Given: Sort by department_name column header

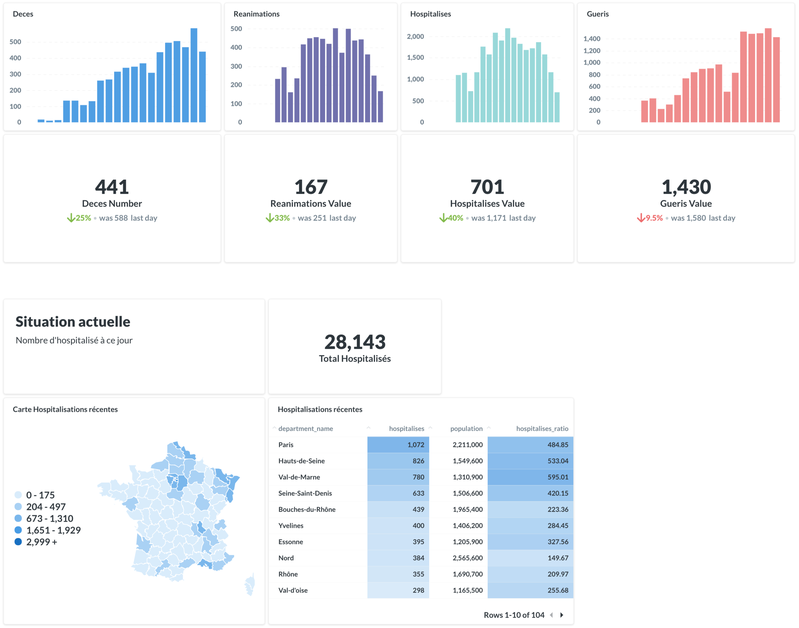Looking at the screenshot, I should click(x=305, y=429).
